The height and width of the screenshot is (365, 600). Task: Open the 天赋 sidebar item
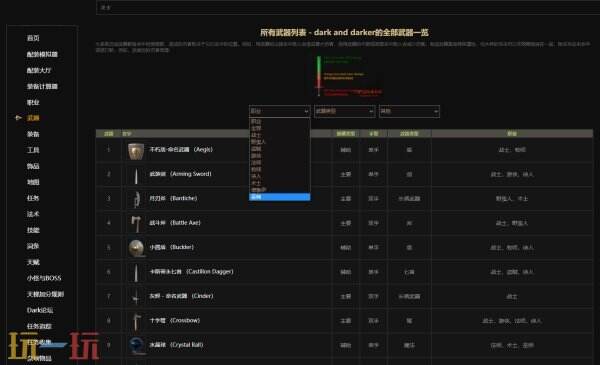pyautogui.click(x=33, y=262)
